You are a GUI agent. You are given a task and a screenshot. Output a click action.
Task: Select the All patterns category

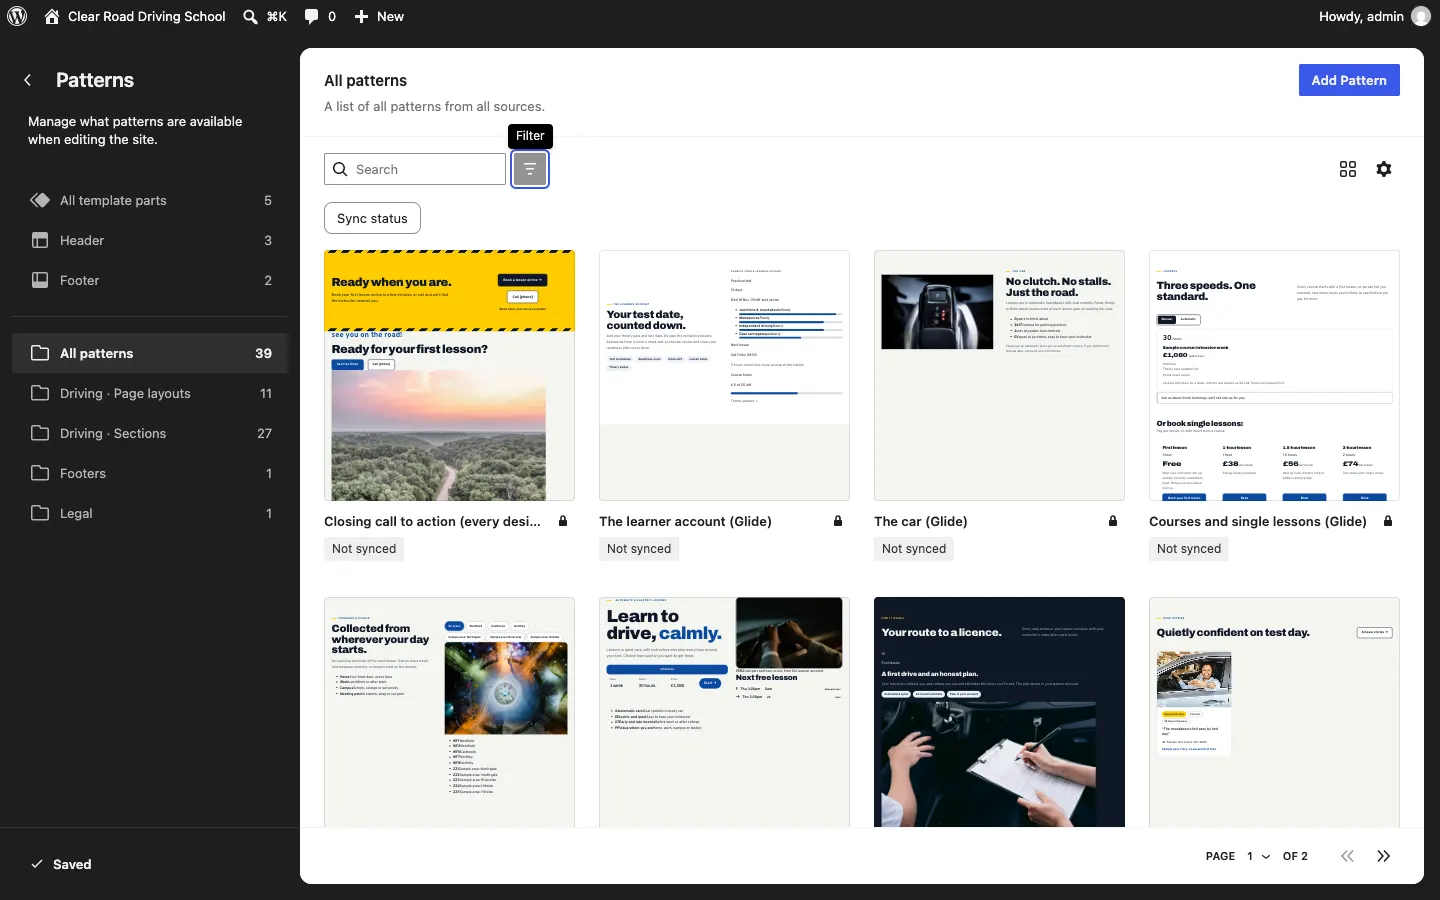(150, 353)
